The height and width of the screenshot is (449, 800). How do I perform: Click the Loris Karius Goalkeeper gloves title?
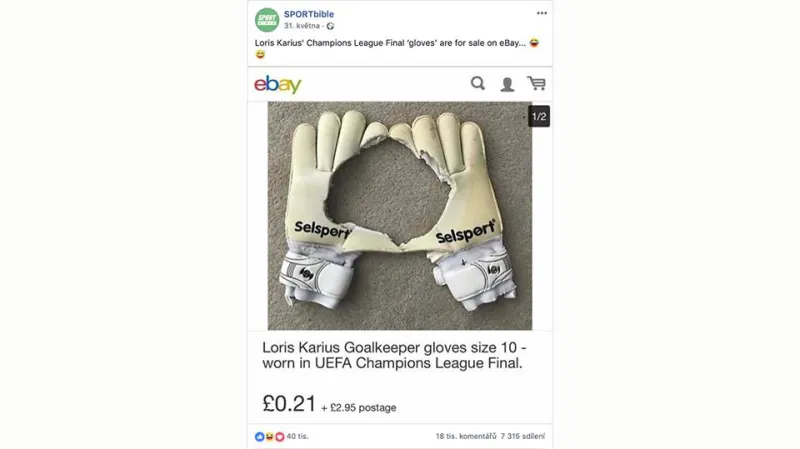[x=394, y=355]
